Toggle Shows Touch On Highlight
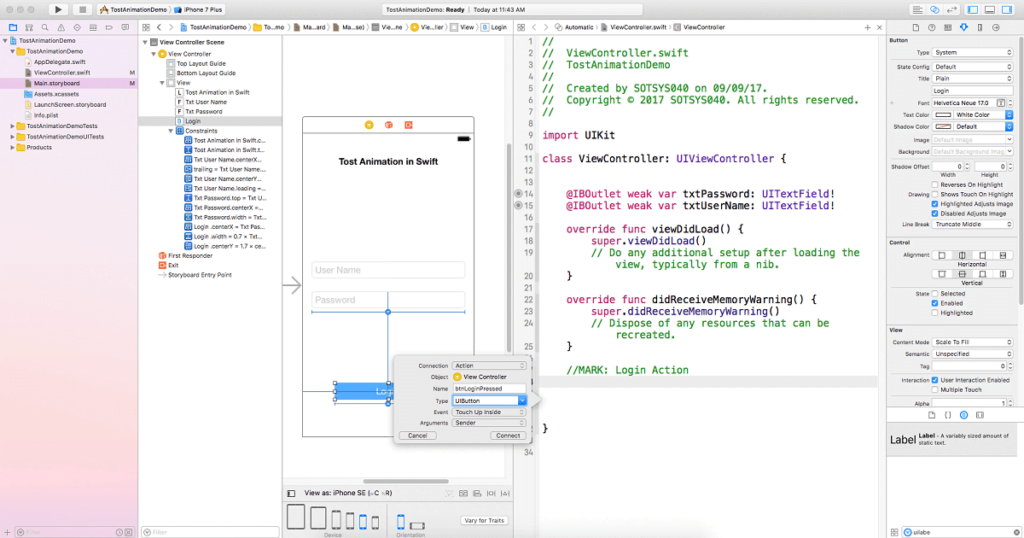 coord(935,194)
